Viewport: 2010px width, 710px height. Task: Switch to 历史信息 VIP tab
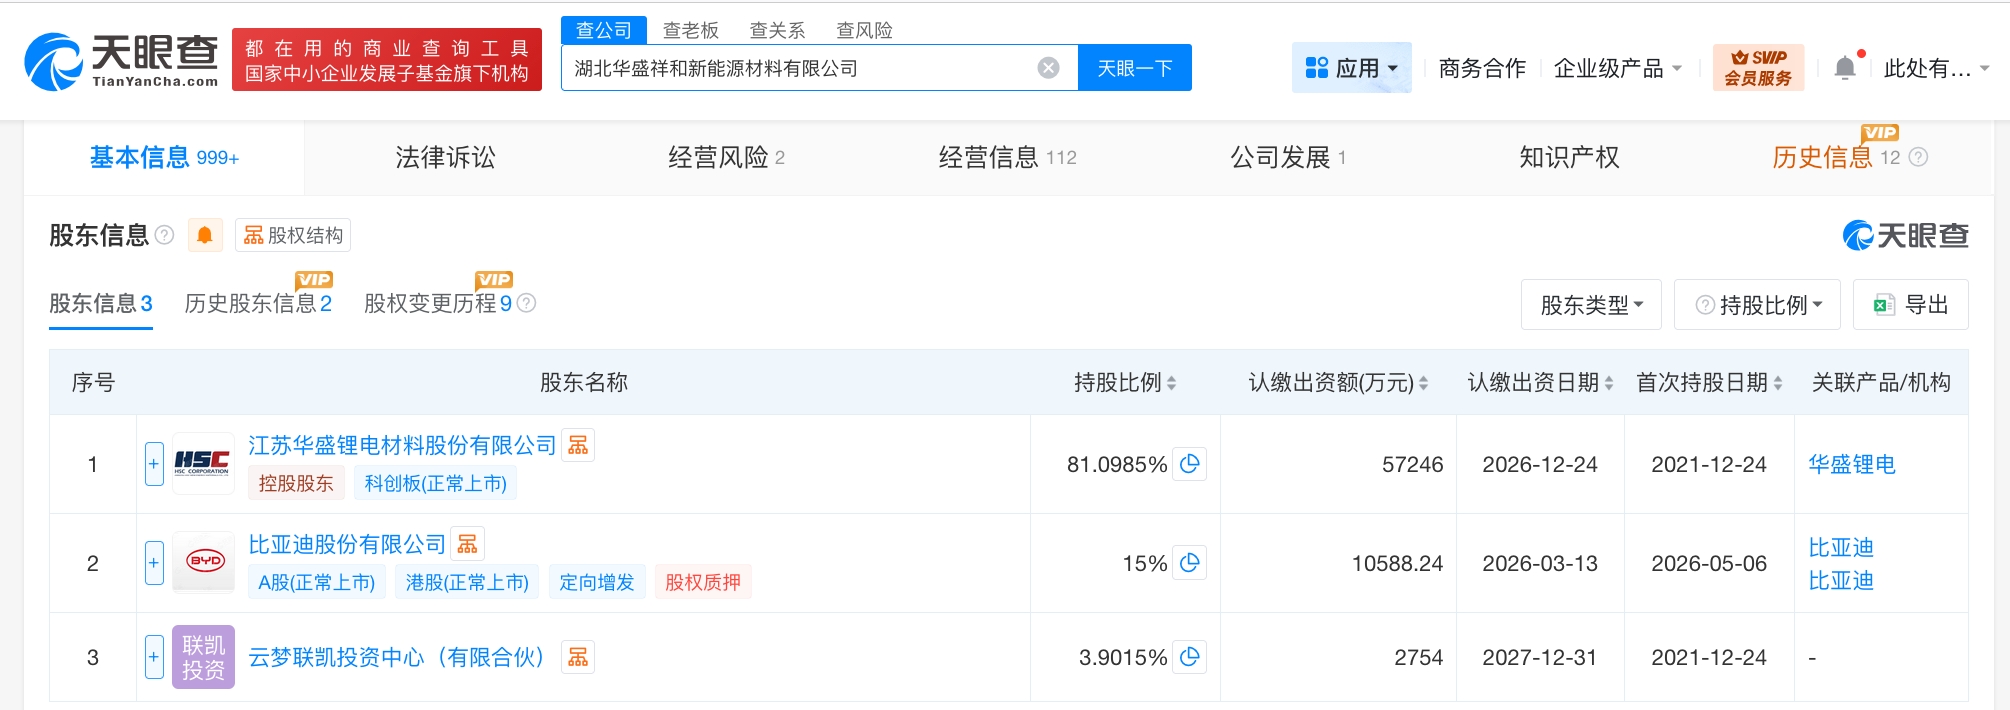click(x=1836, y=157)
